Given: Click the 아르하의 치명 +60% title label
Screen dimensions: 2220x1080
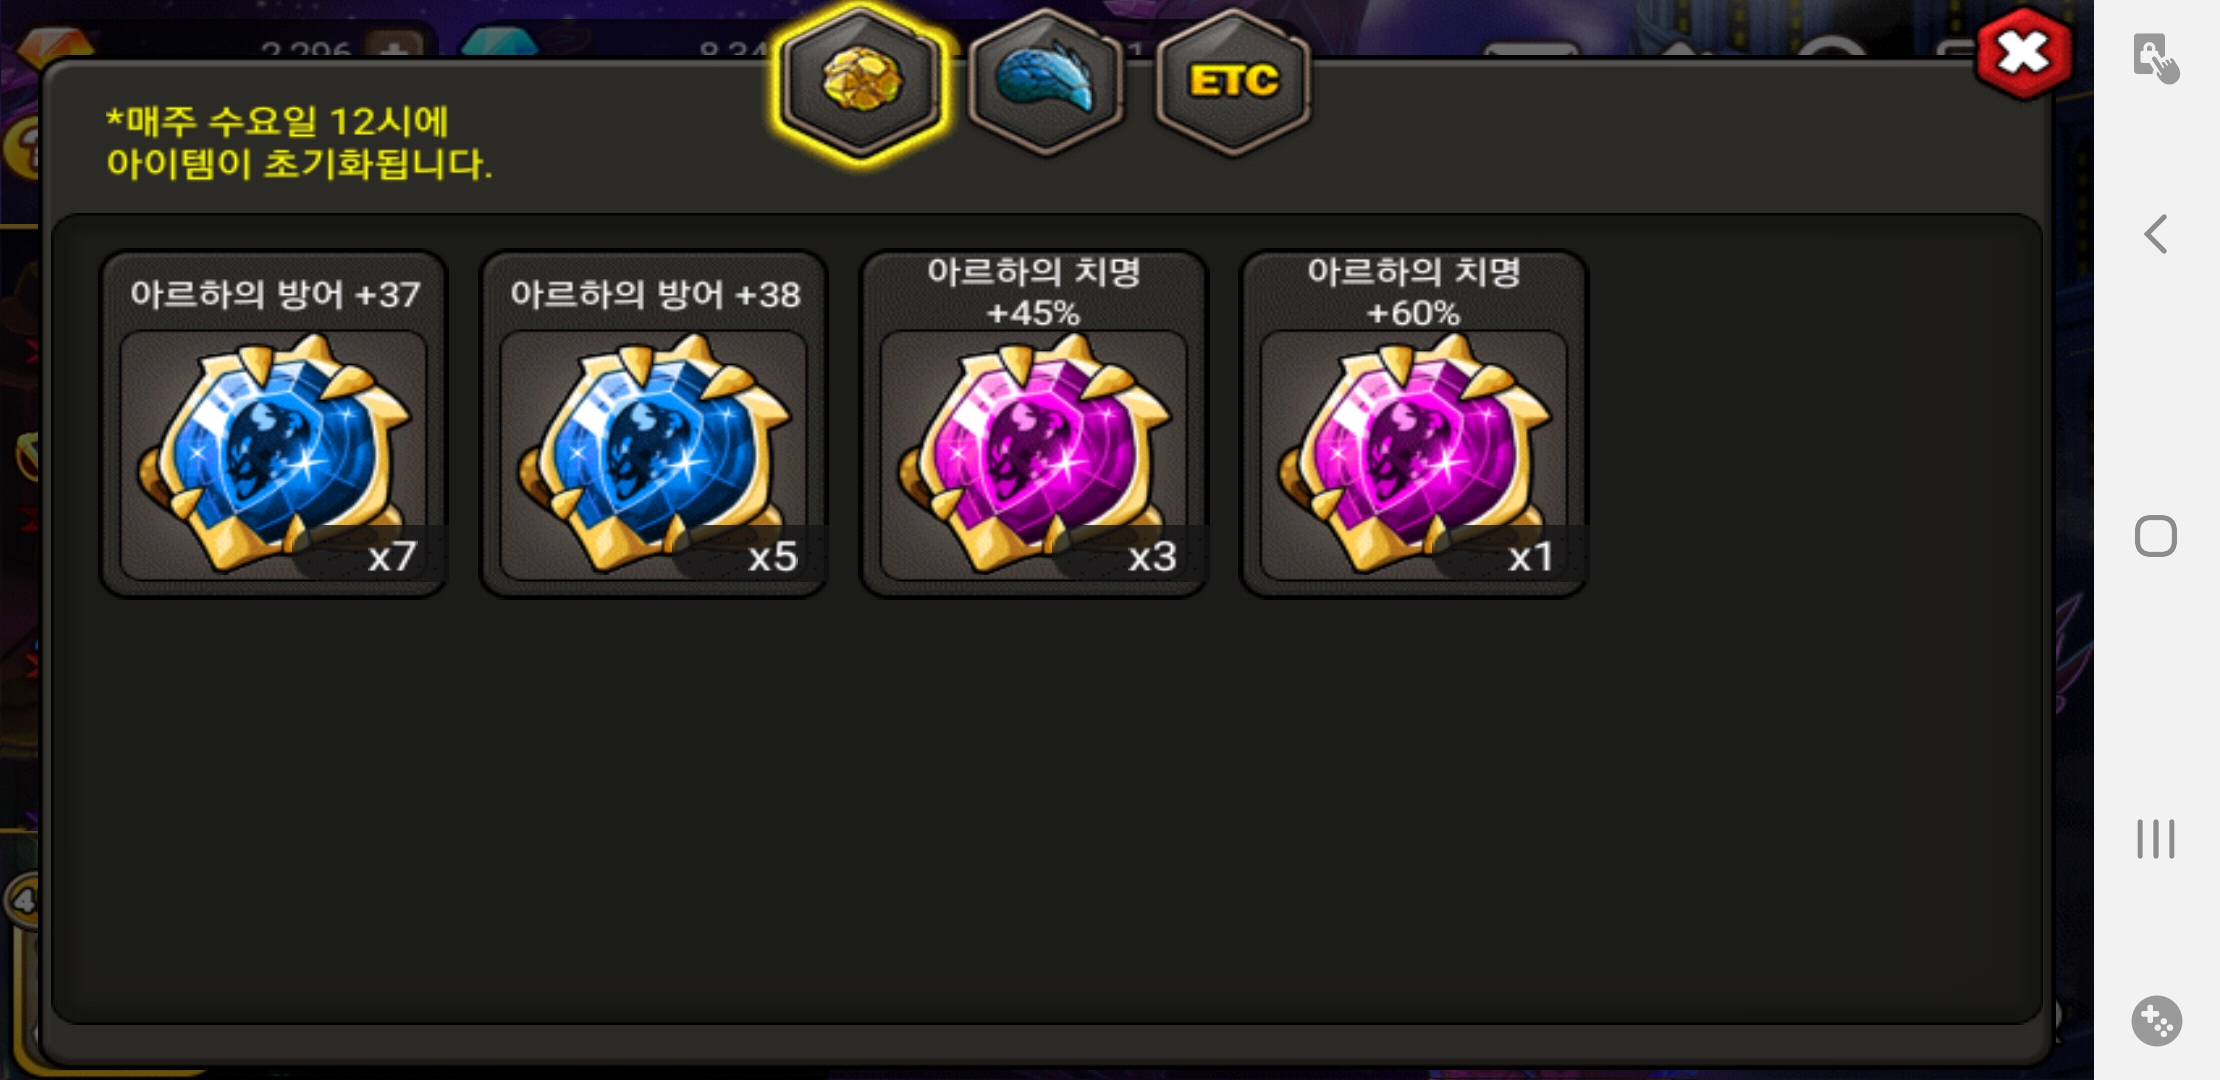Looking at the screenshot, I should click(1413, 291).
